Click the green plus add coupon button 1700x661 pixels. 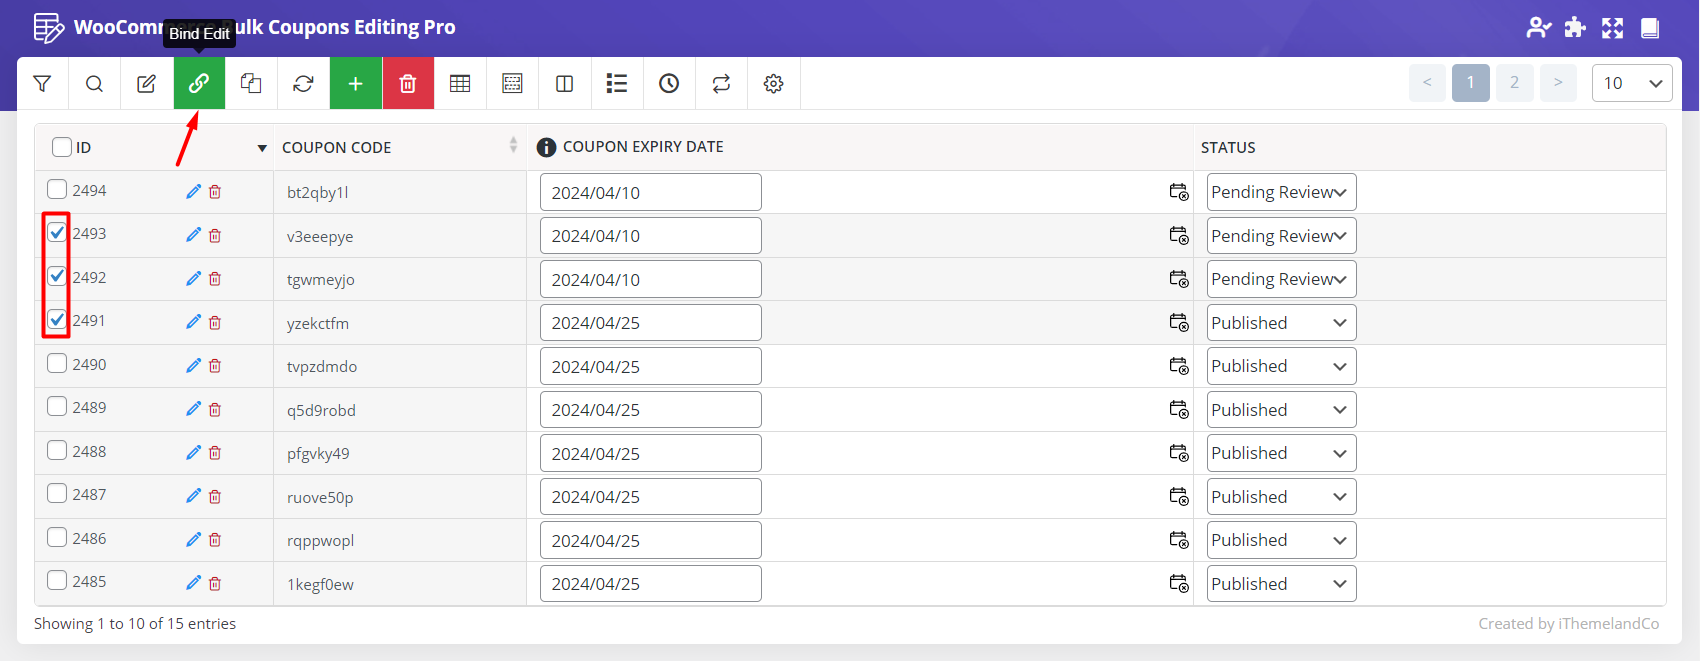[x=355, y=84]
